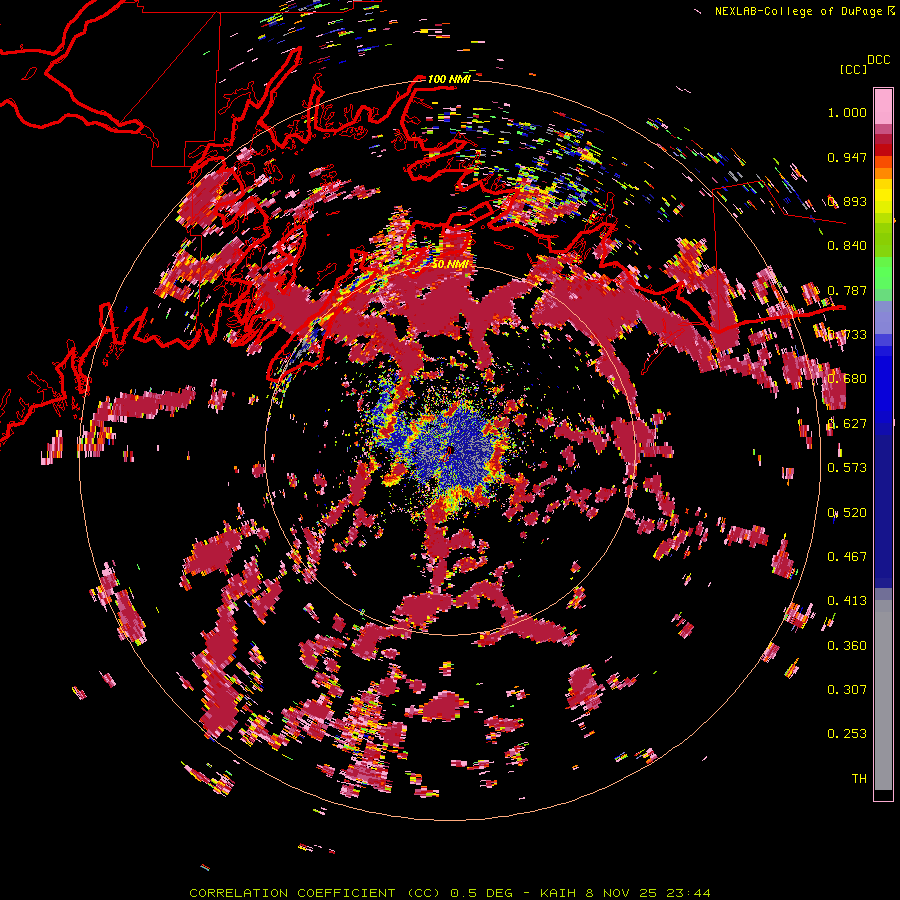
Task: Click the 50 NMI range ring label
Action: coord(449,264)
